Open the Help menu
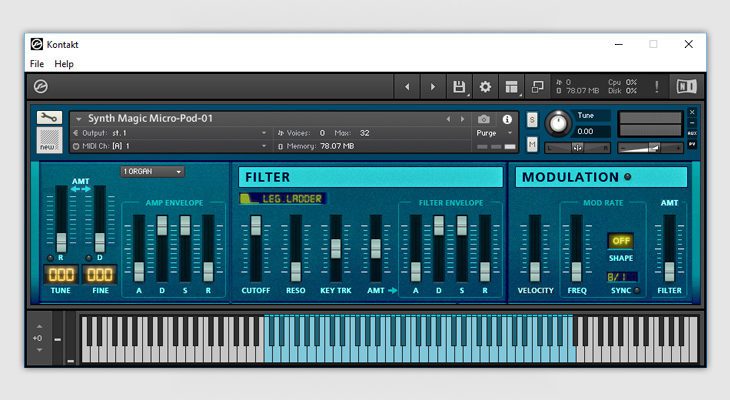The height and width of the screenshot is (400, 730). (x=64, y=64)
